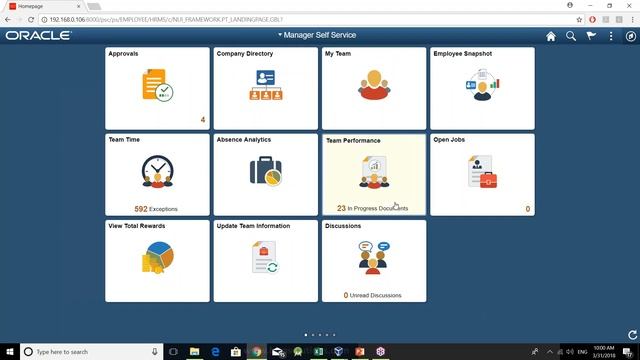The image size is (640, 360).
Task: Open PowerPoint from the taskbar
Action: point(360,351)
